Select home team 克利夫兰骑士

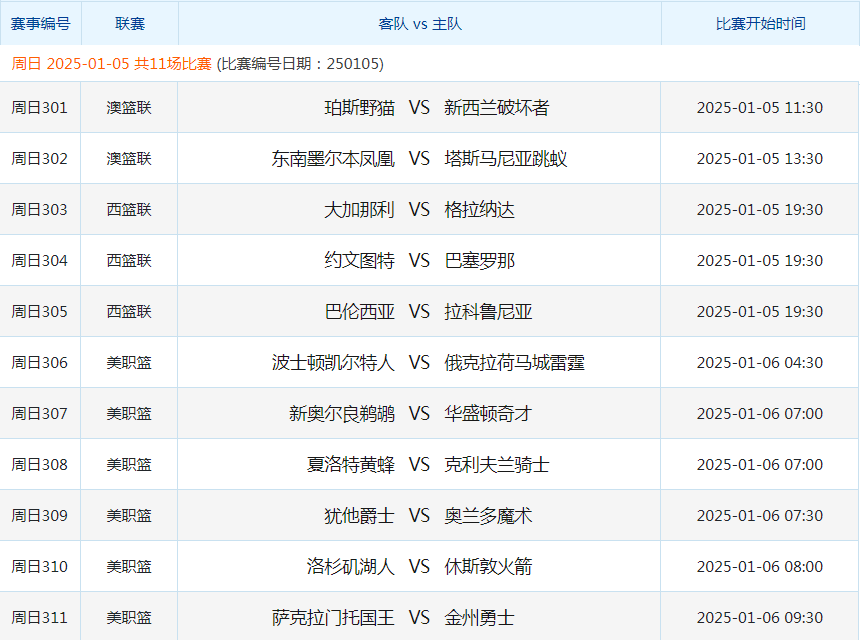(x=497, y=465)
